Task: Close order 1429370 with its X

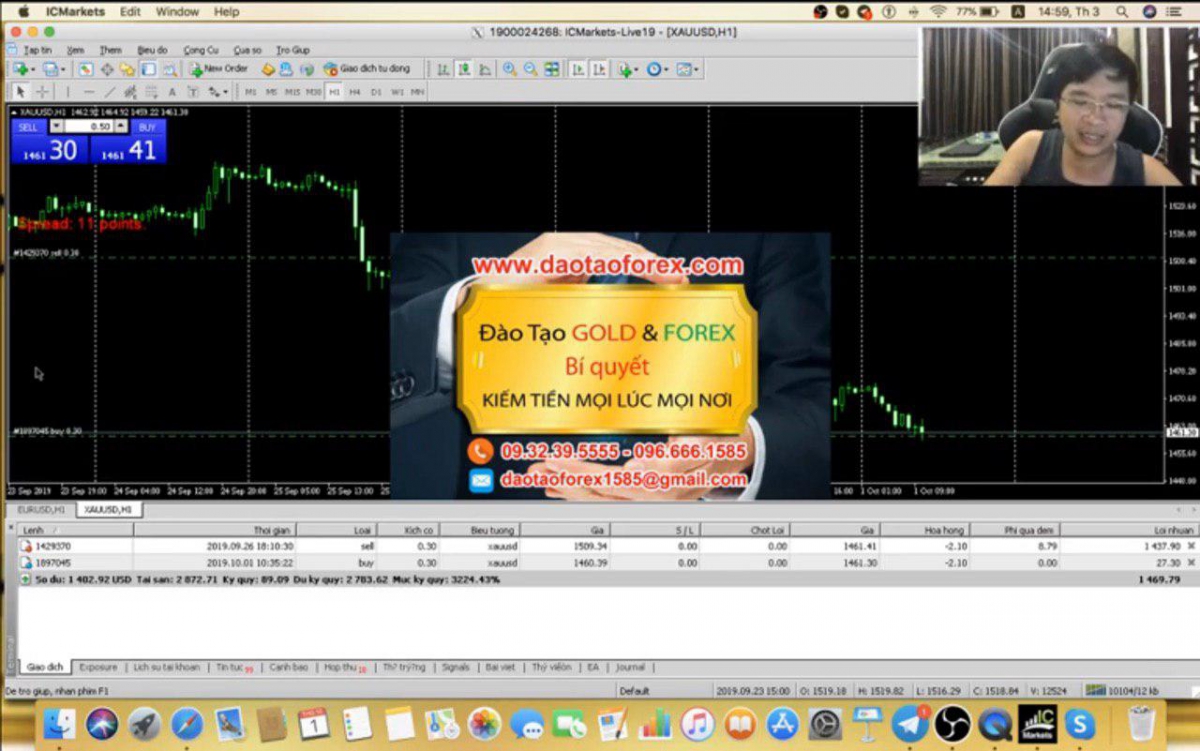Action: tap(1190, 546)
